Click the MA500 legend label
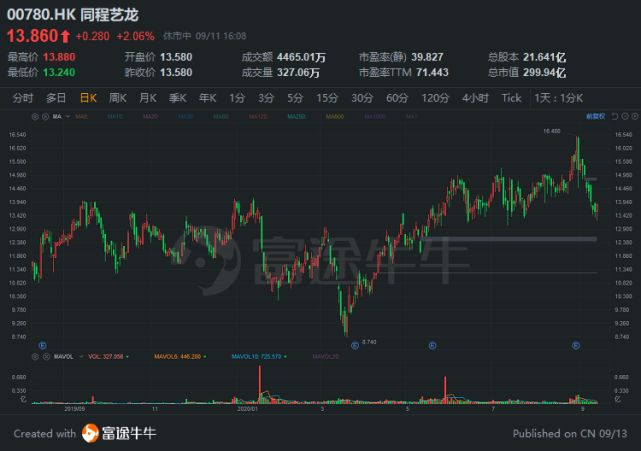 tap(335, 117)
